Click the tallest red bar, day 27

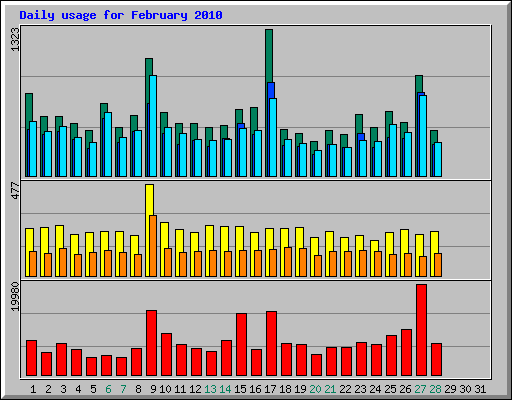point(421,330)
